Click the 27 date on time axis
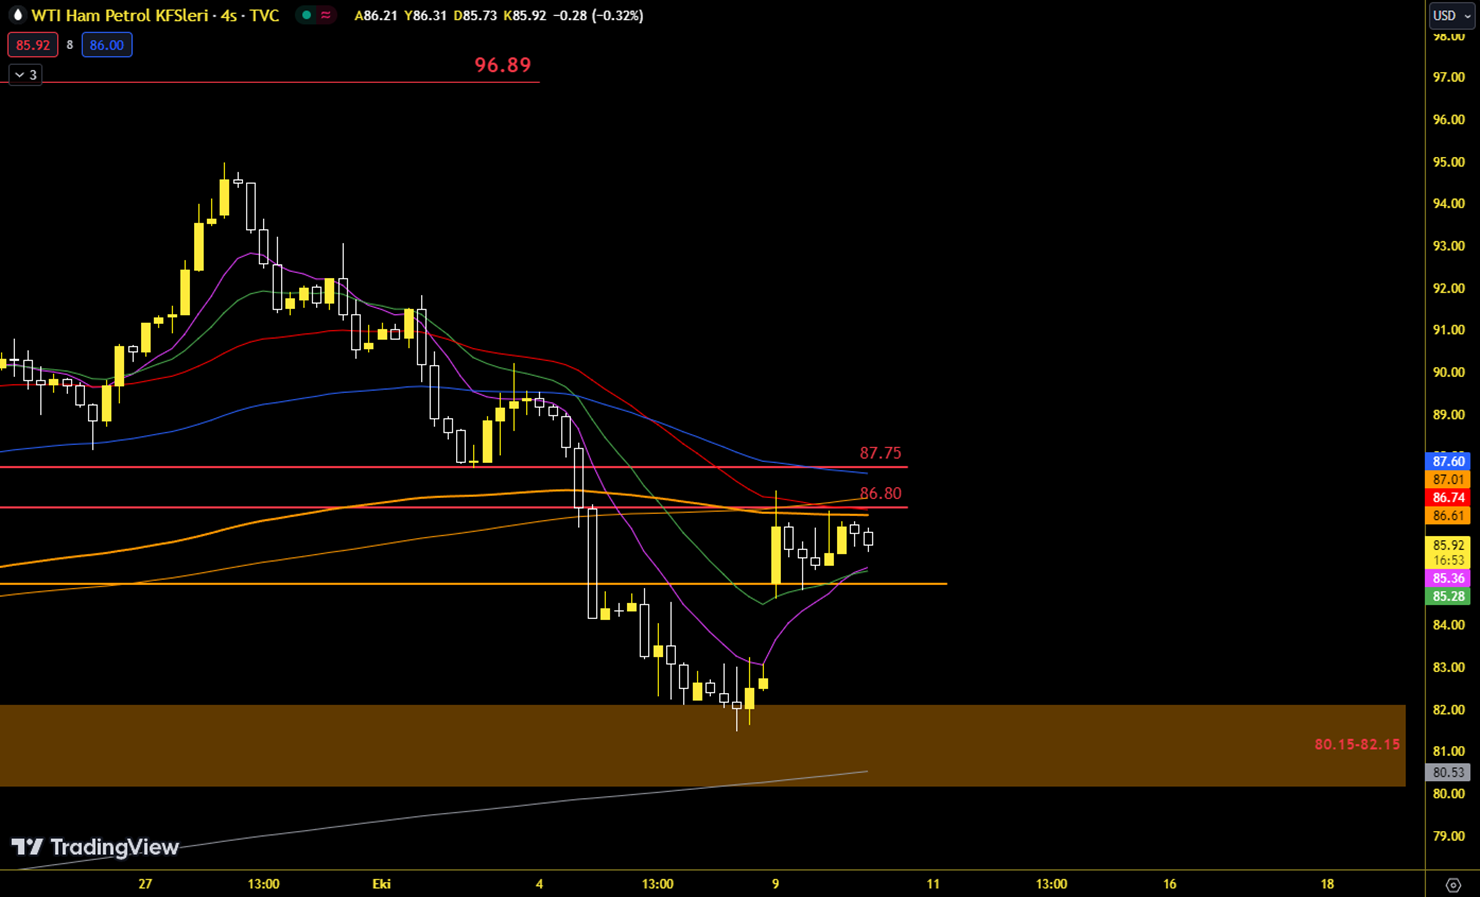The image size is (1480, 897). tap(146, 884)
